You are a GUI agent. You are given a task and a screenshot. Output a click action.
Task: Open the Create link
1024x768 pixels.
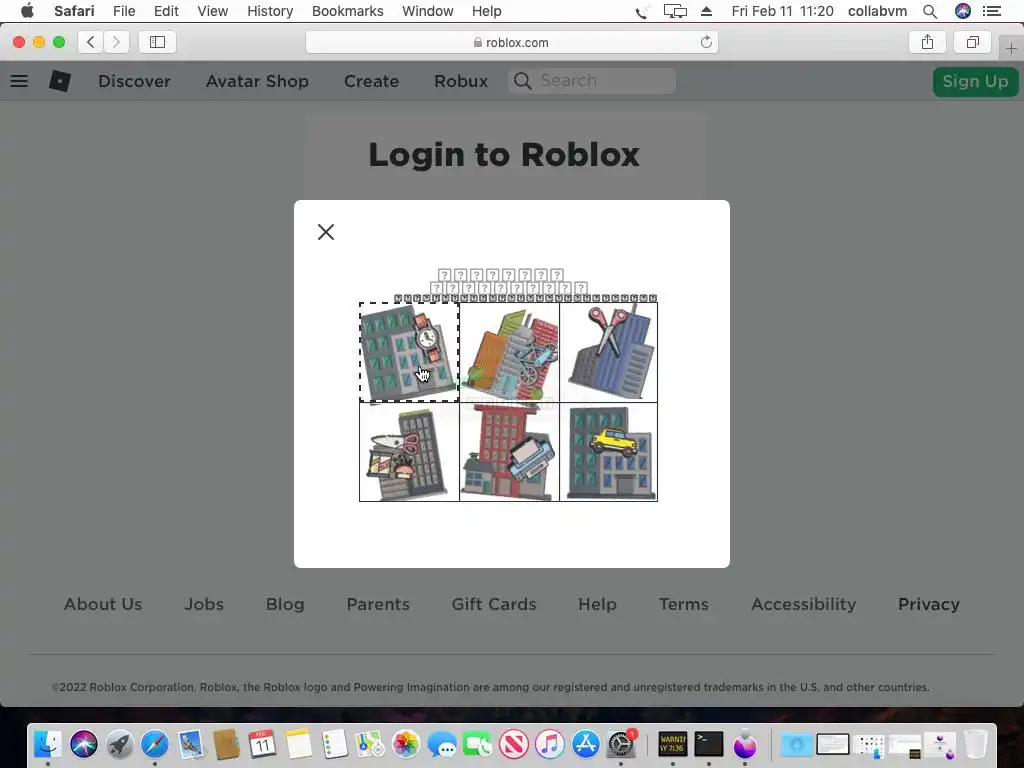pyautogui.click(x=372, y=81)
